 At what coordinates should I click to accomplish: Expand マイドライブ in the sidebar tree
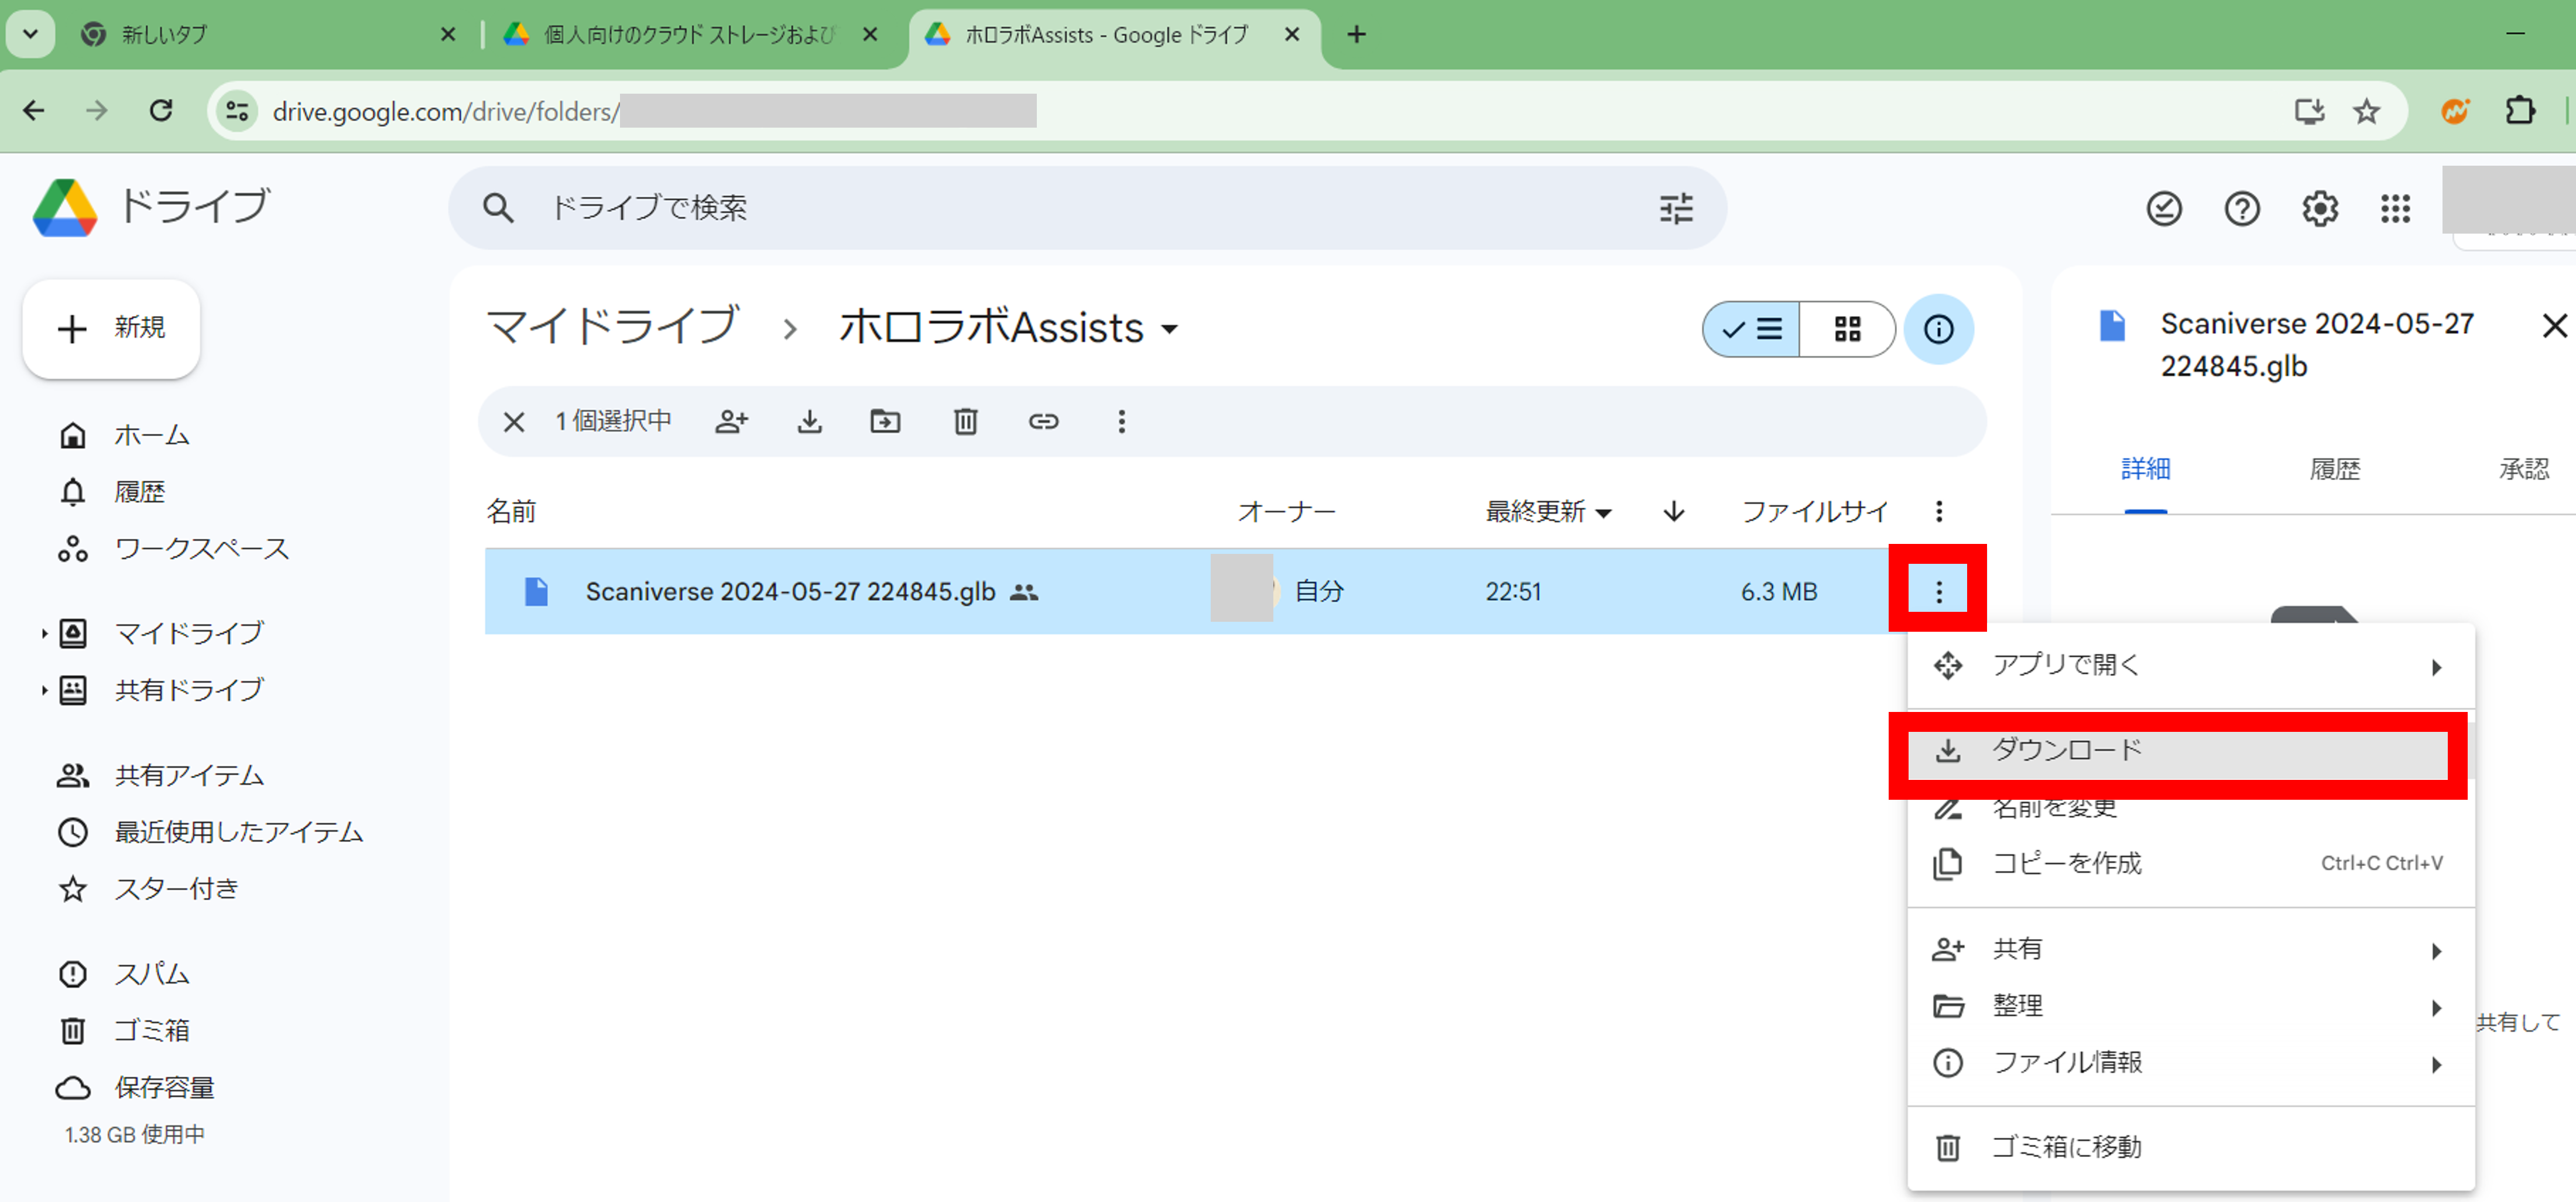[x=44, y=632]
